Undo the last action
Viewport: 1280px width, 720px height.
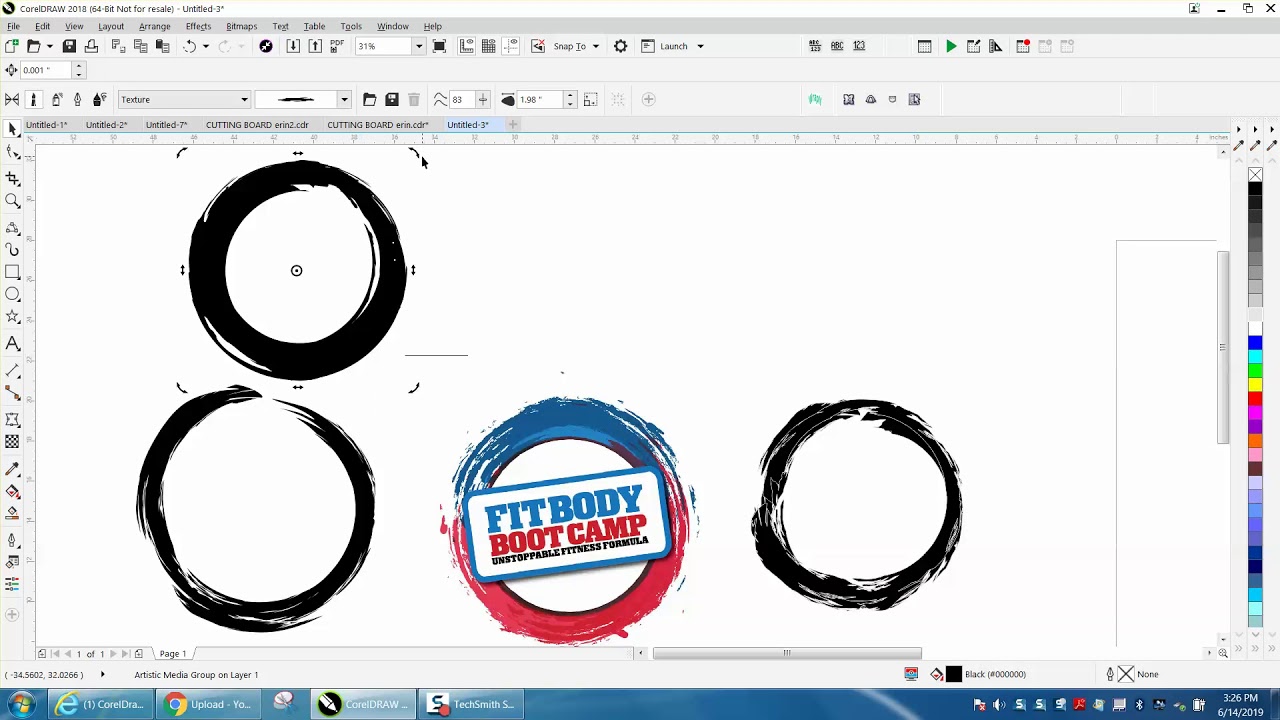coord(189,46)
